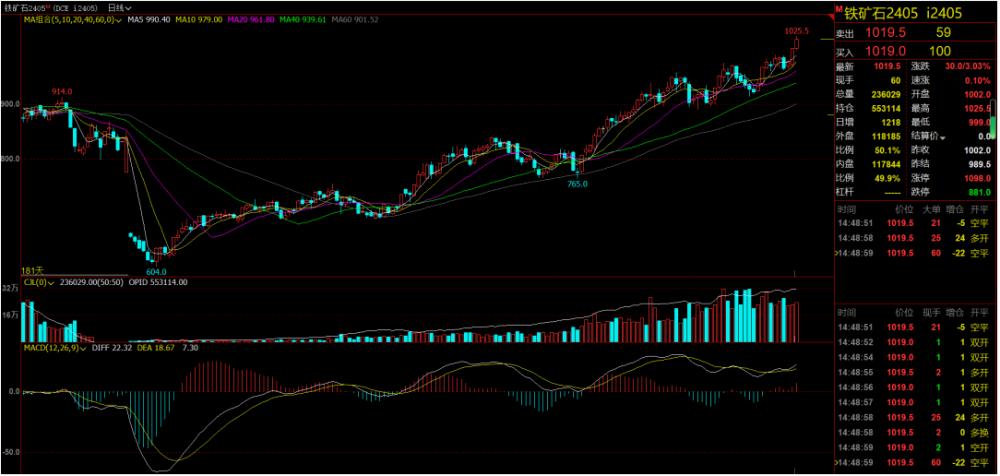Select the 买入 bid price 1019.0

(888, 51)
